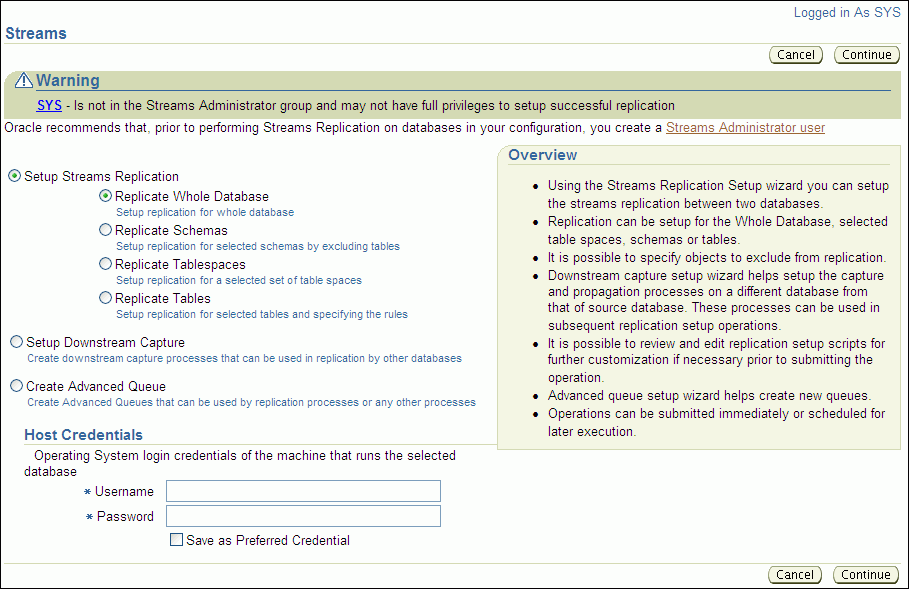
Task: Choose Replicate Whole Database option
Action: pyautogui.click(x=106, y=197)
